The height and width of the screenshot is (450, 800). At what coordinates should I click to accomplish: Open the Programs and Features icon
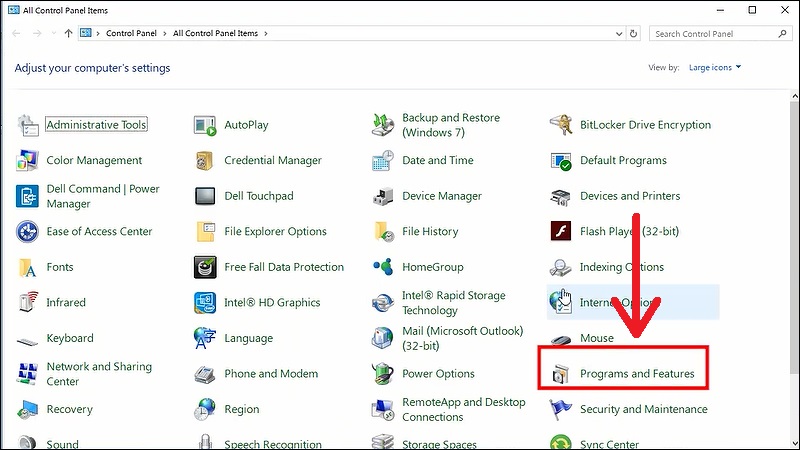561,375
